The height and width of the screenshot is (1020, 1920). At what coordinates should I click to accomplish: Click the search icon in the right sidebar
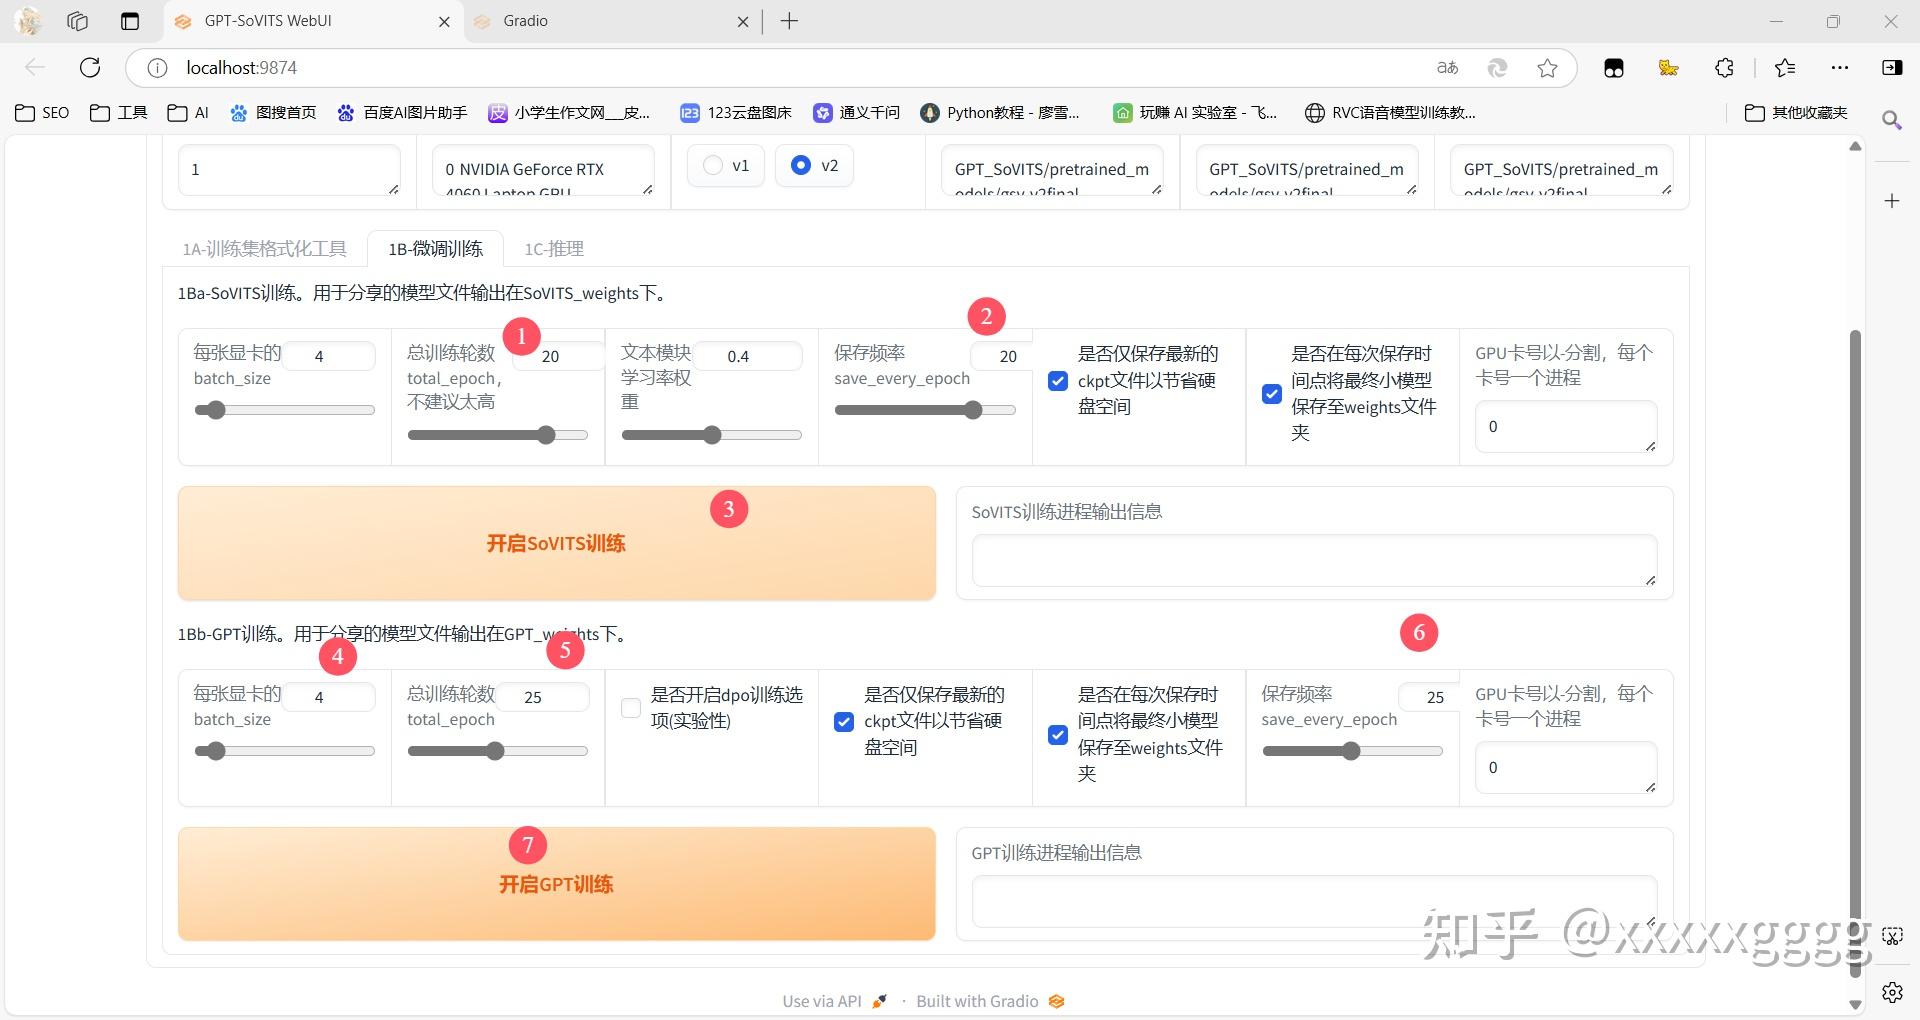pyautogui.click(x=1892, y=120)
